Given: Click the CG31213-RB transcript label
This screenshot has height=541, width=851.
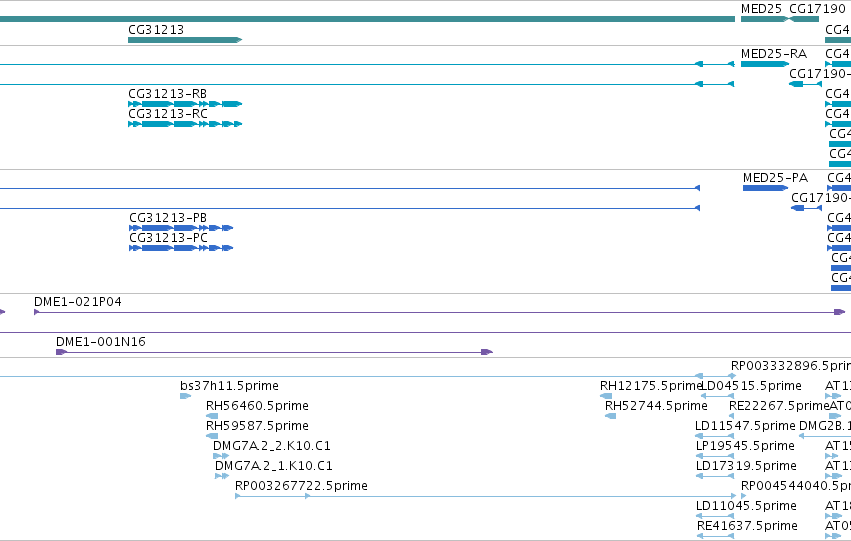Looking at the screenshot, I should (x=167, y=94).
